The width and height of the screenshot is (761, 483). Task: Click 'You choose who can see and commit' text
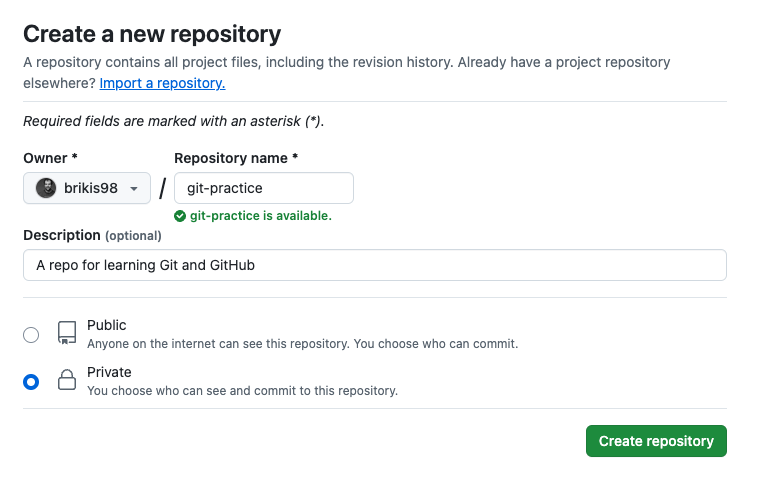242,391
